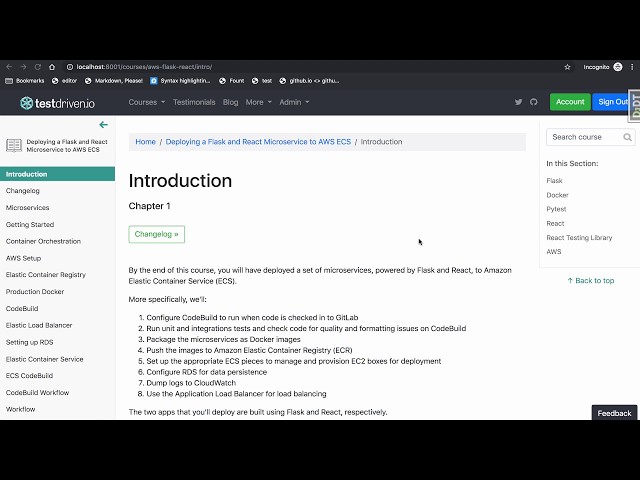This screenshot has width=640, height=480.
Task: Open the test bookmark
Action: (262, 81)
